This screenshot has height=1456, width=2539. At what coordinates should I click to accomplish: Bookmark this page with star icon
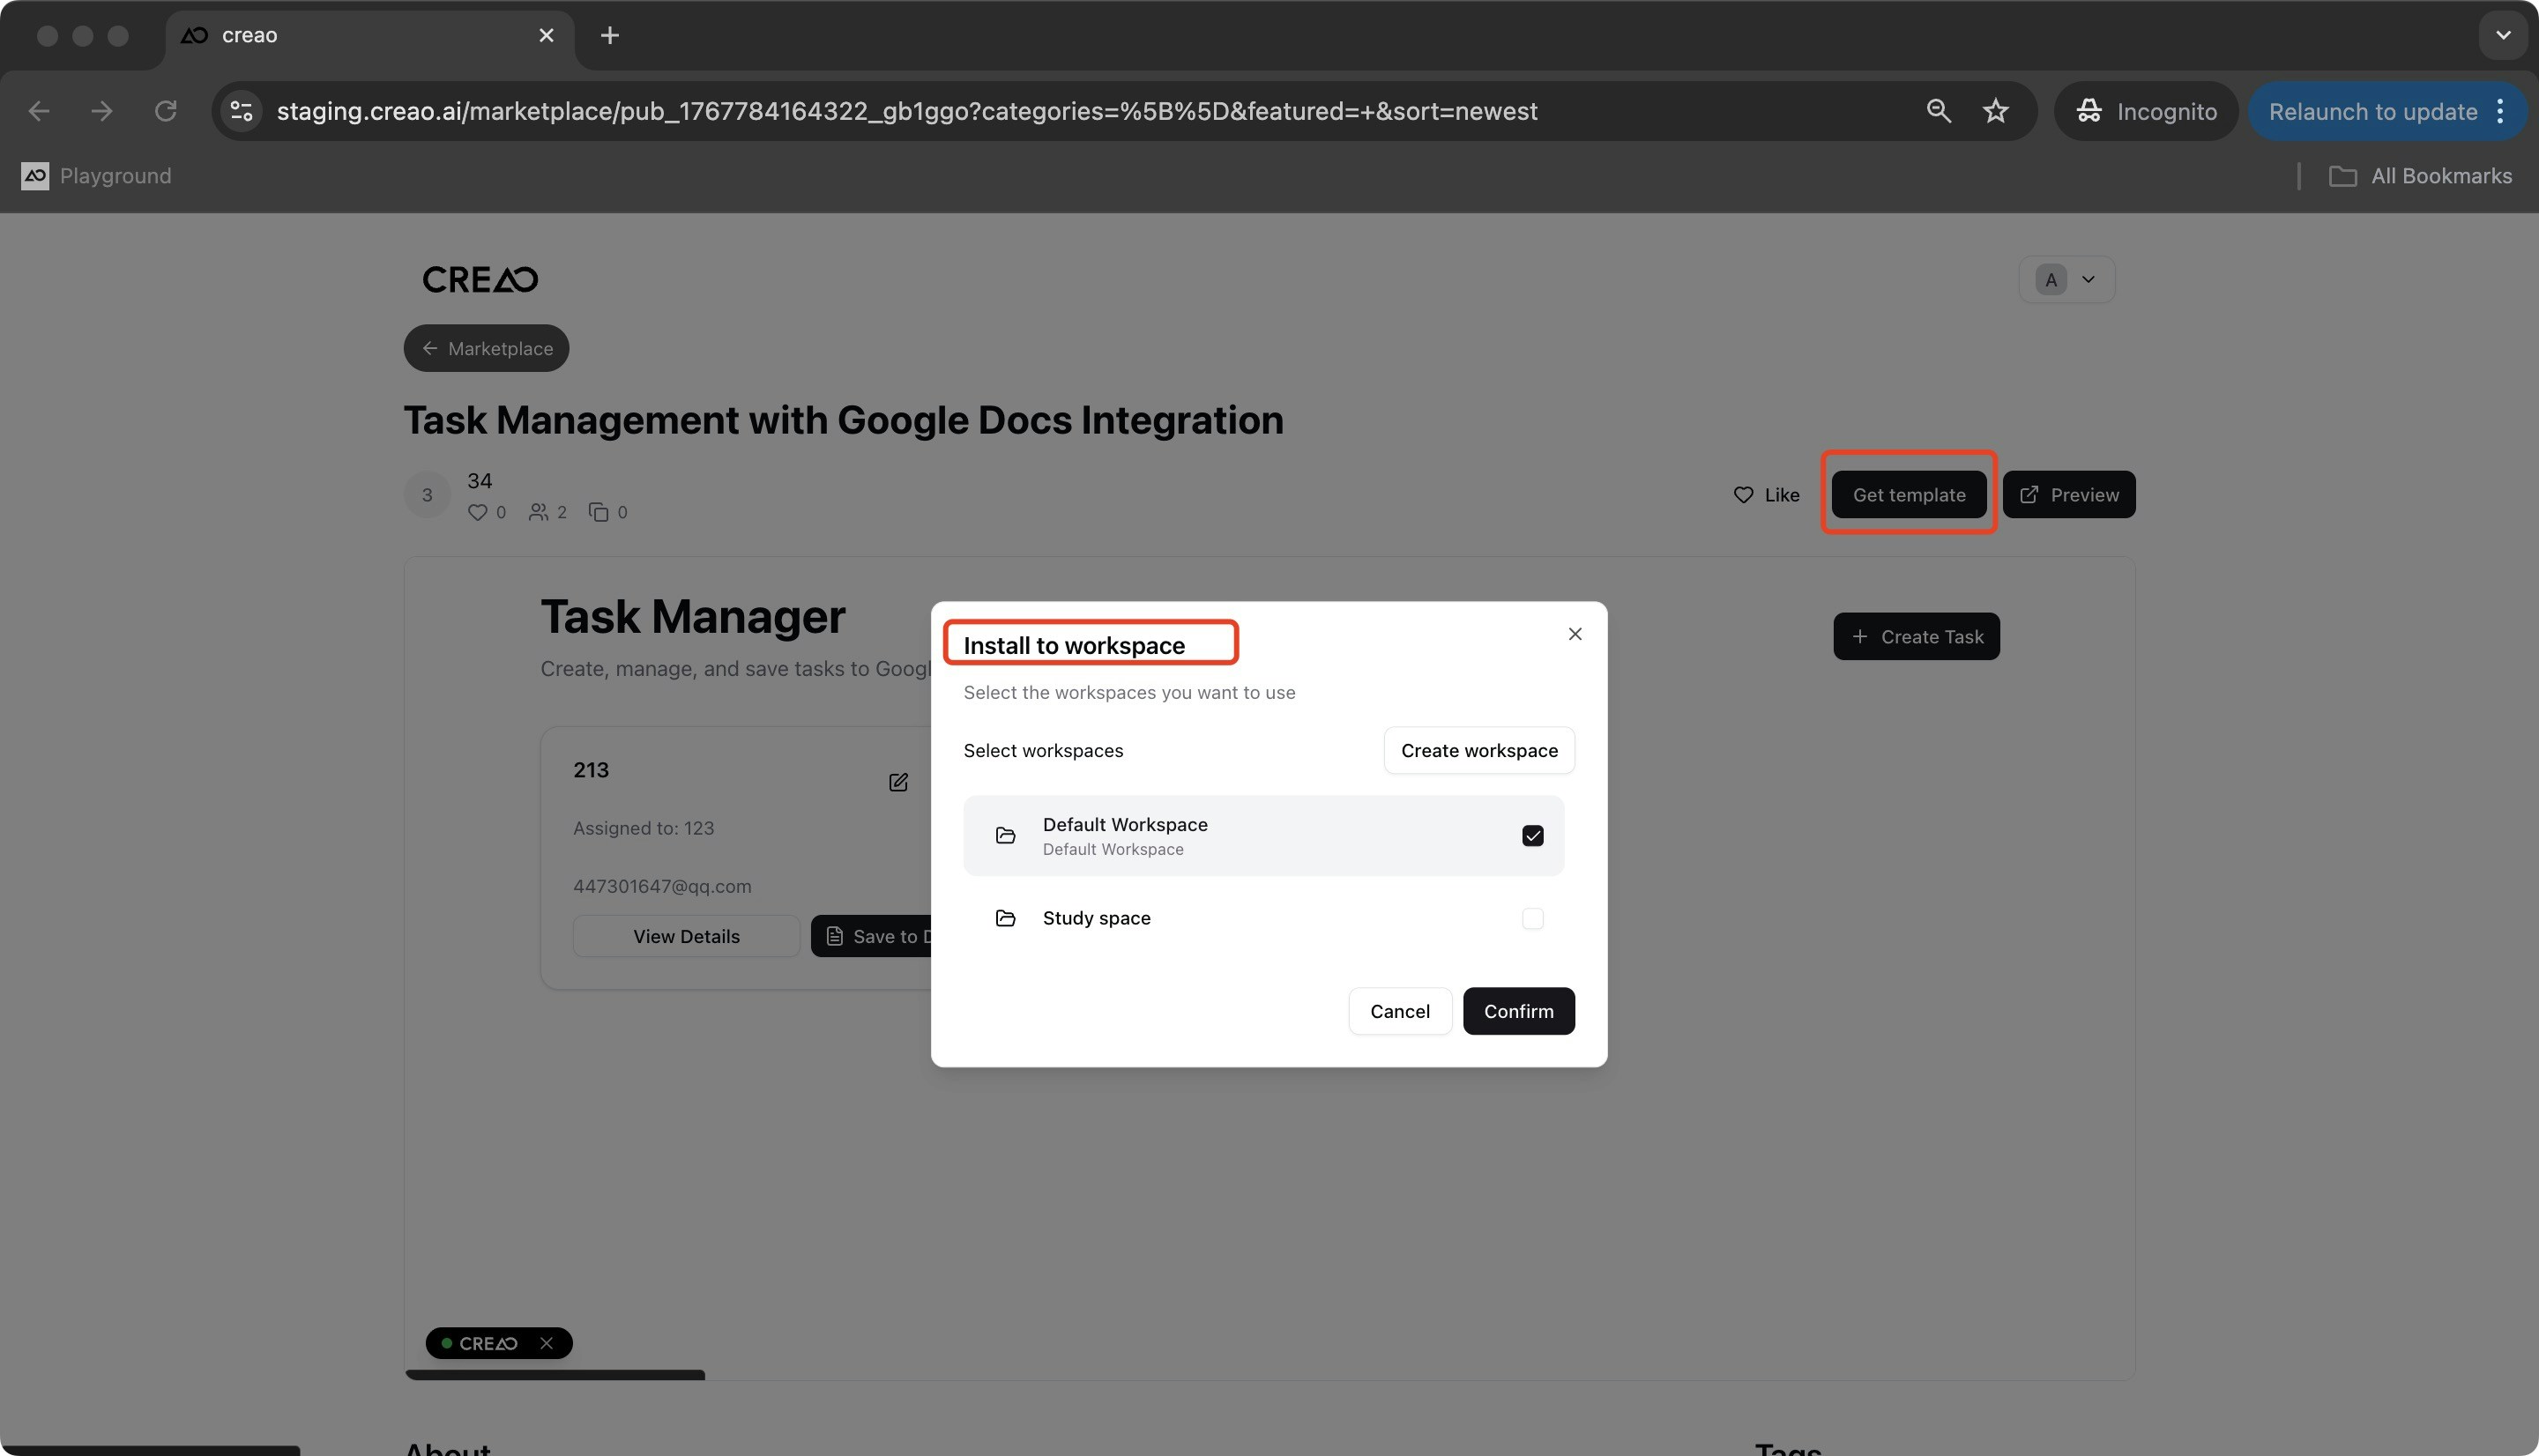coord(1995,111)
